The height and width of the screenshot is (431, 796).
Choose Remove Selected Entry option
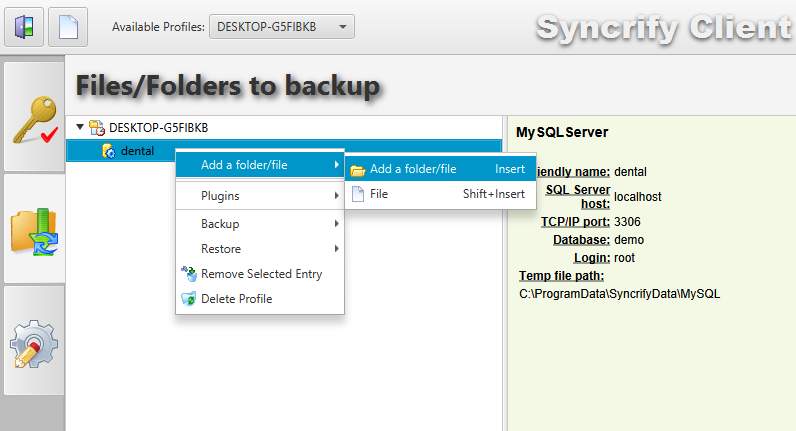click(x=261, y=274)
